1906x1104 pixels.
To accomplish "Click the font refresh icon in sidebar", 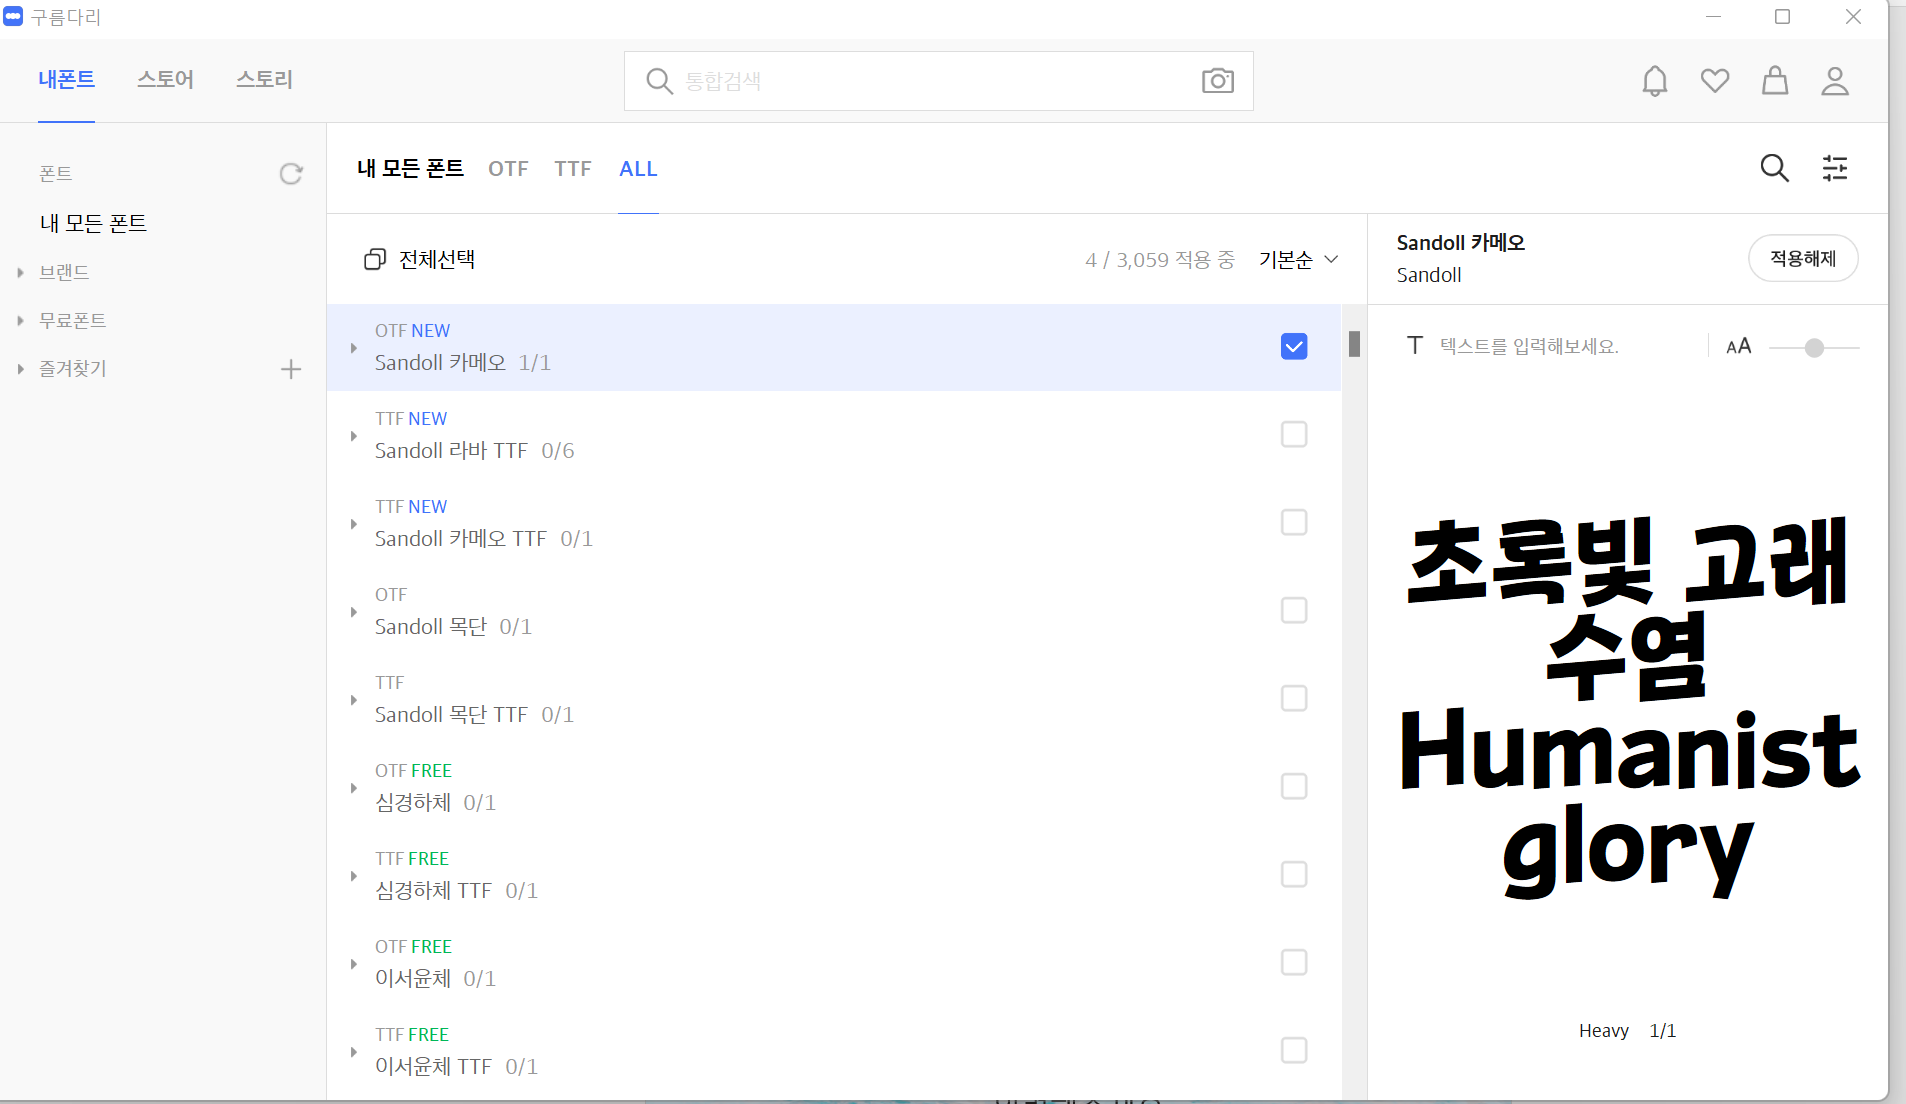I will tap(291, 174).
